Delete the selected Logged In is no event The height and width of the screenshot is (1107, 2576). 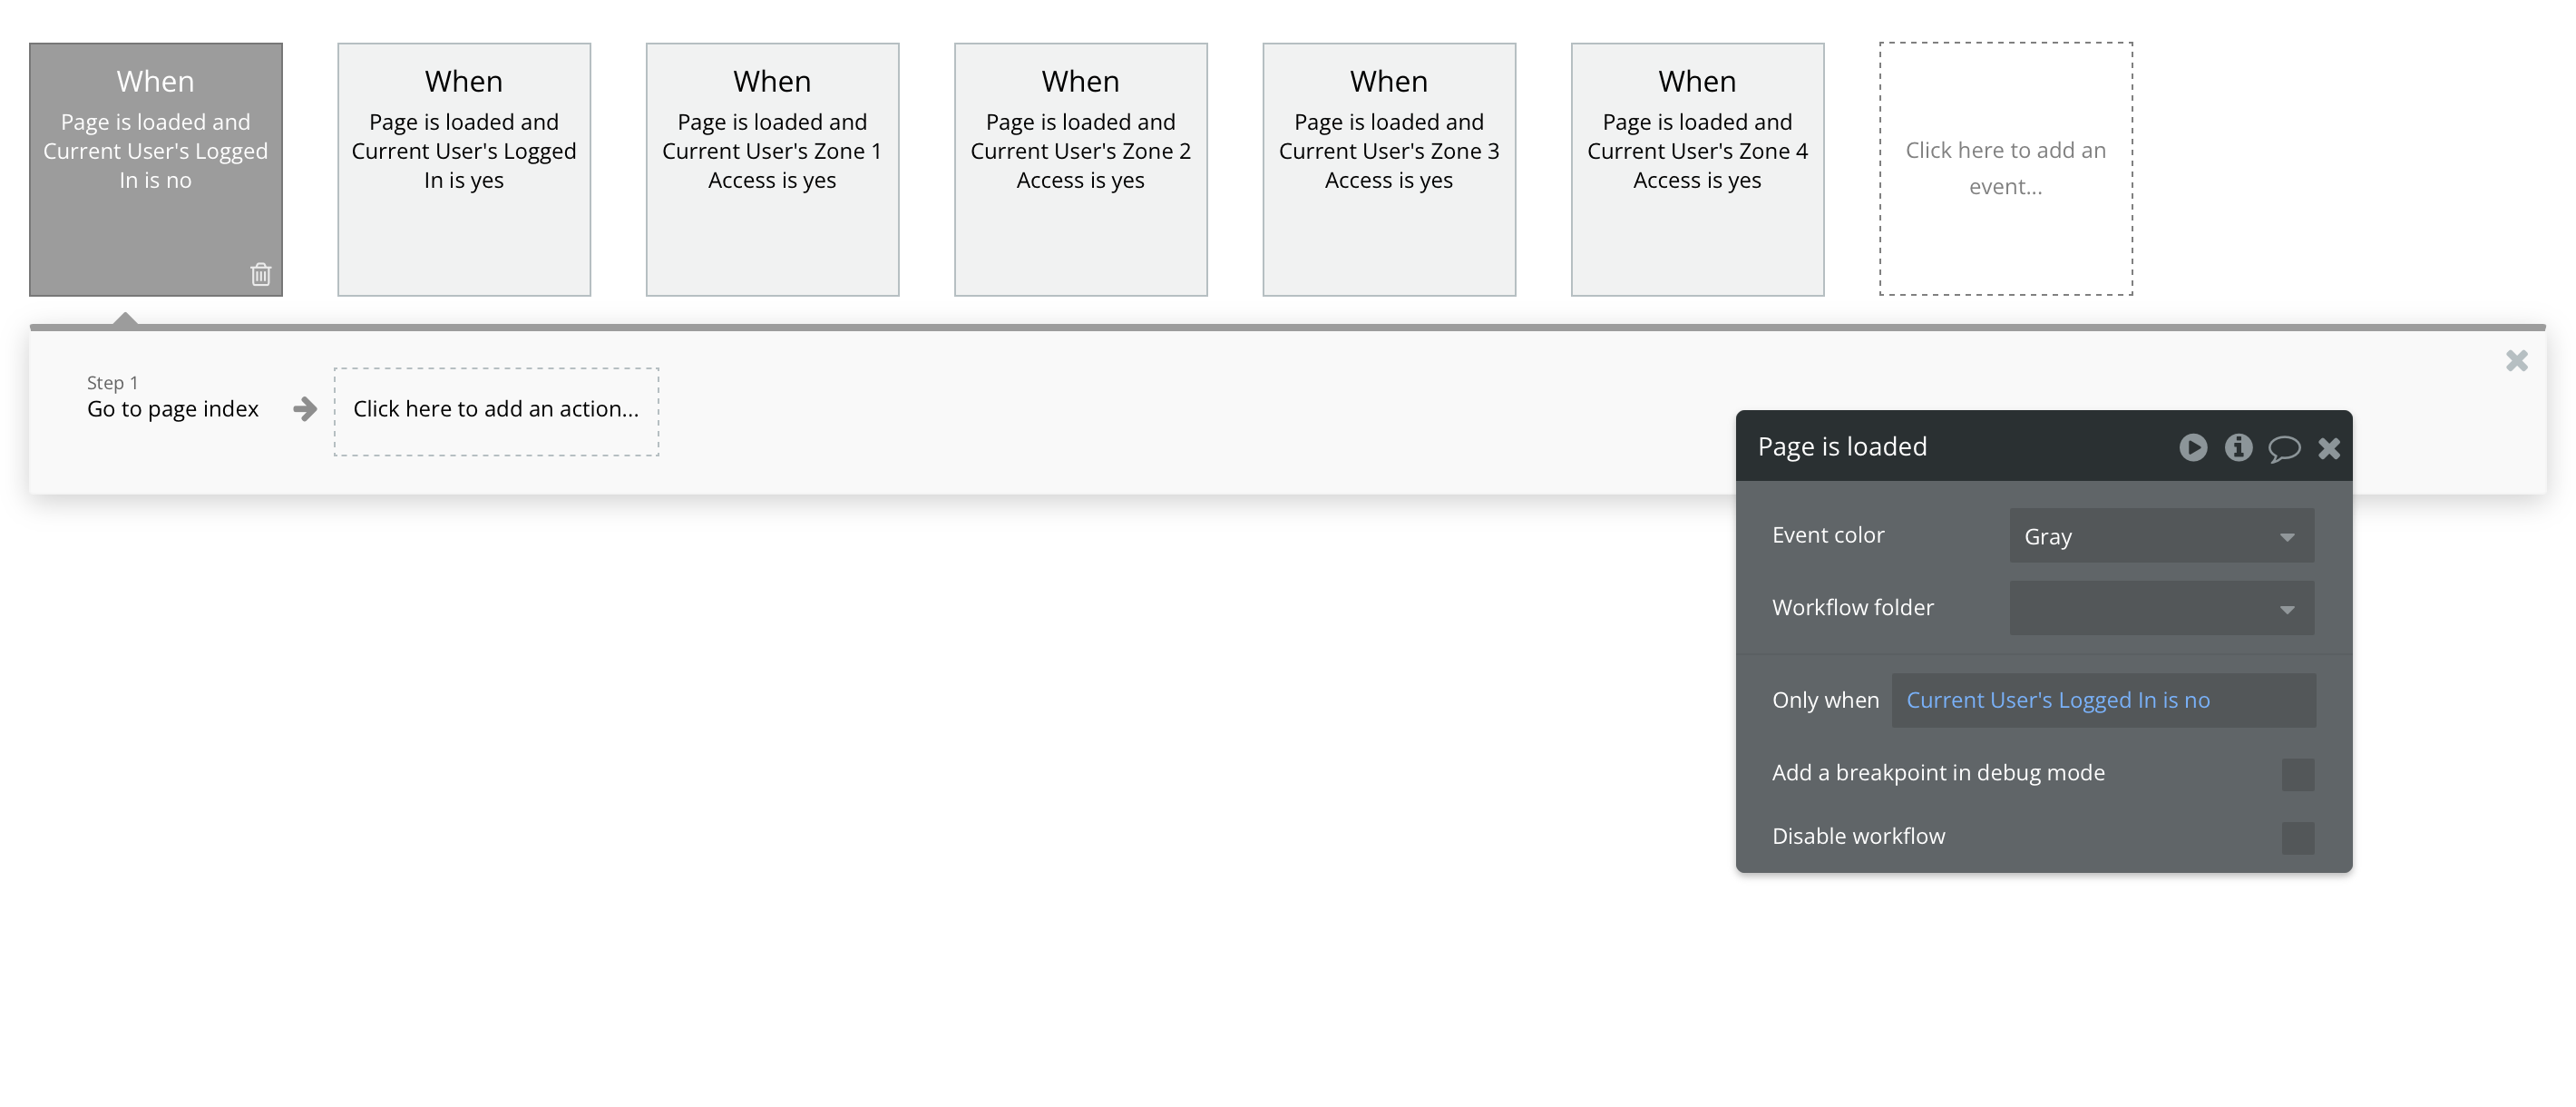260,274
